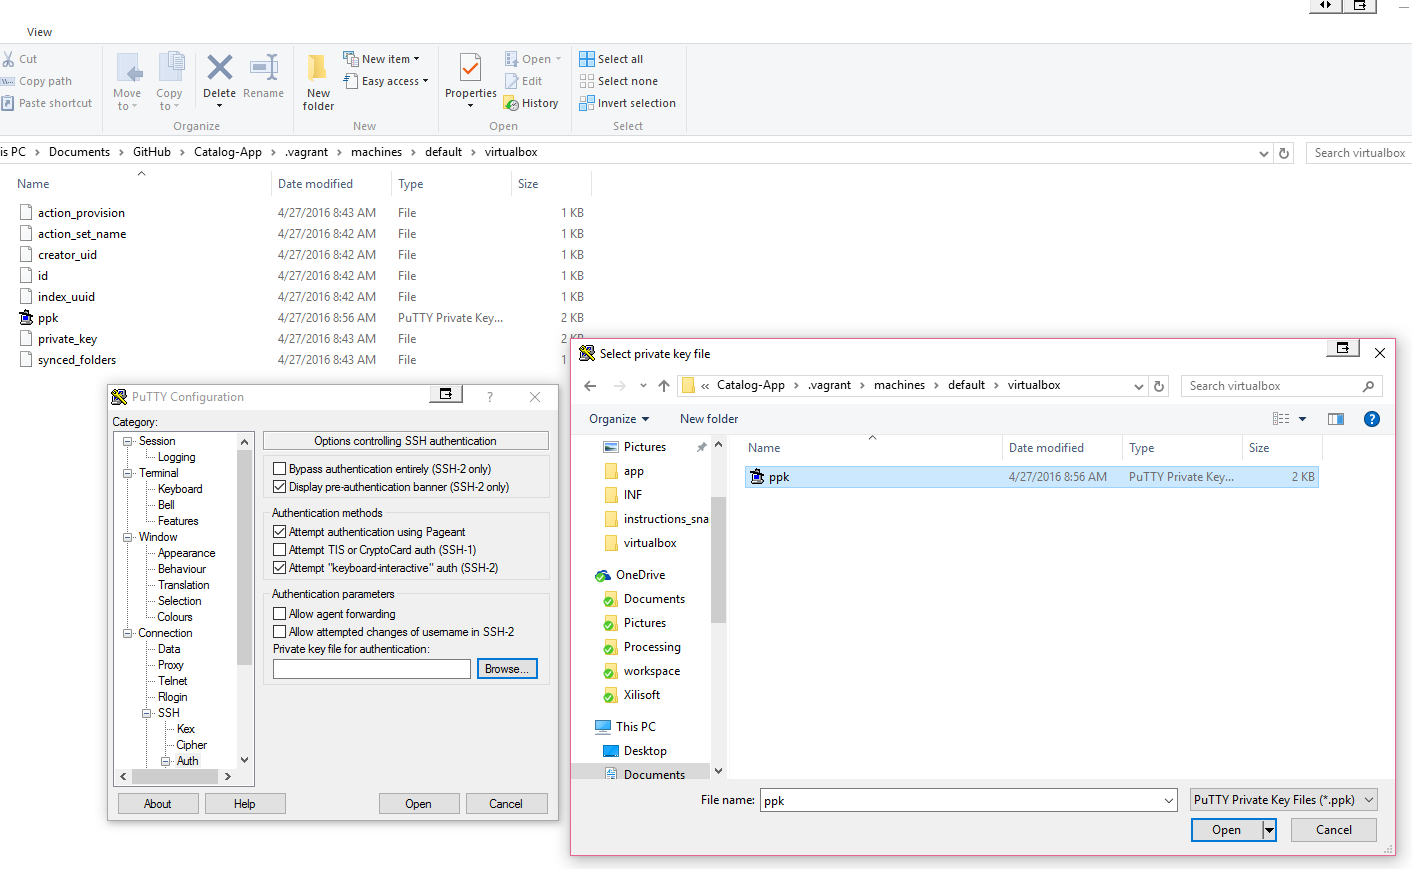Image resolution: width=1412 pixels, height=869 pixels.
Task: Click the private key file path field
Action: (x=372, y=669)
